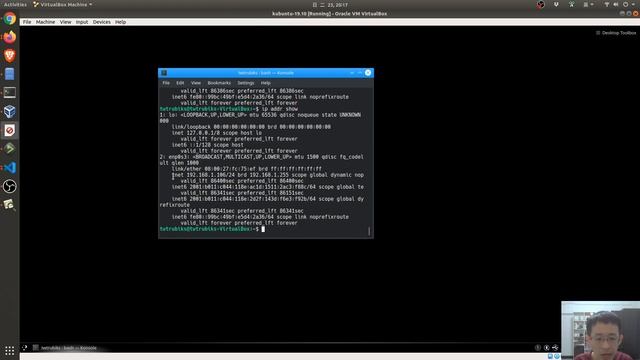Open VirtualBox Manager cube icon in dock
This screenshot has height=360, width=640.
coord(10,111)
